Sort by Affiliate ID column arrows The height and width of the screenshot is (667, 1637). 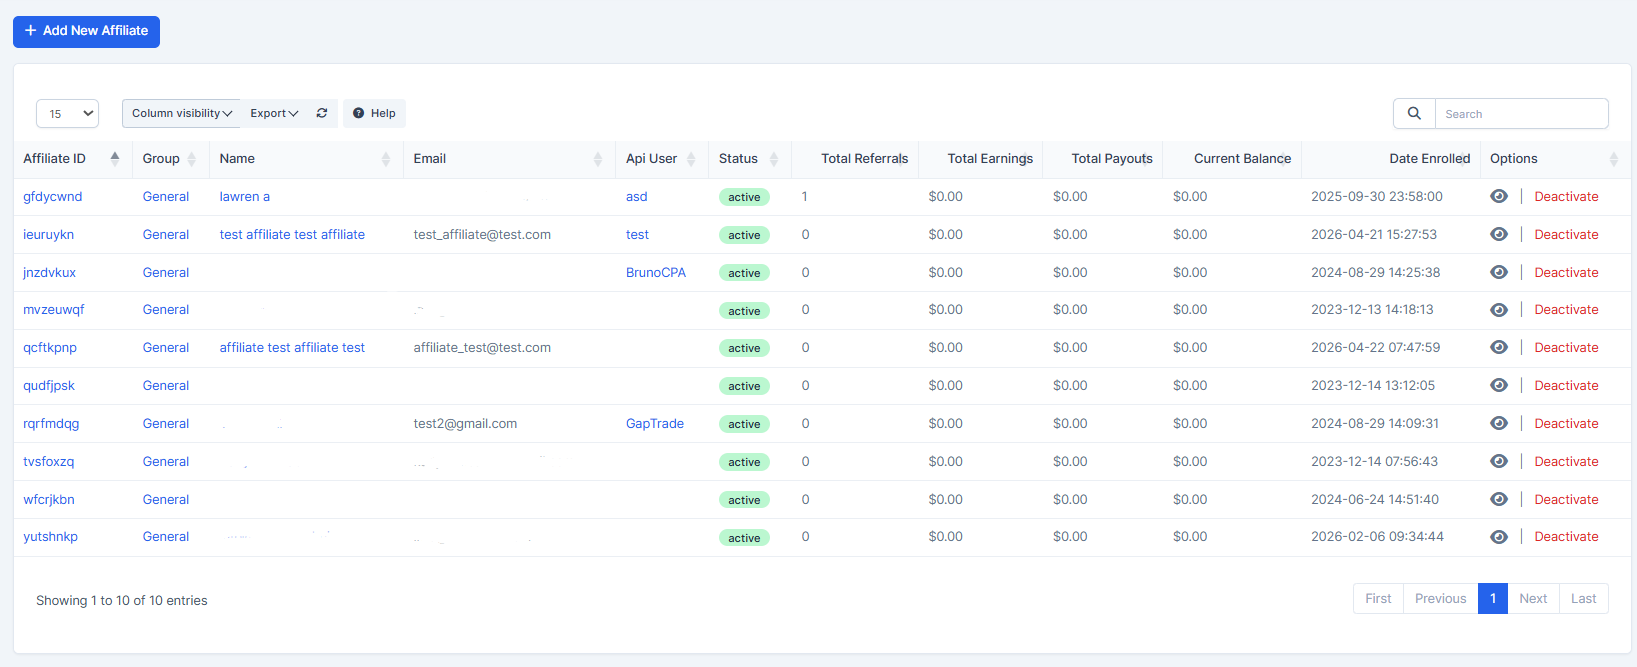[115, 159]
